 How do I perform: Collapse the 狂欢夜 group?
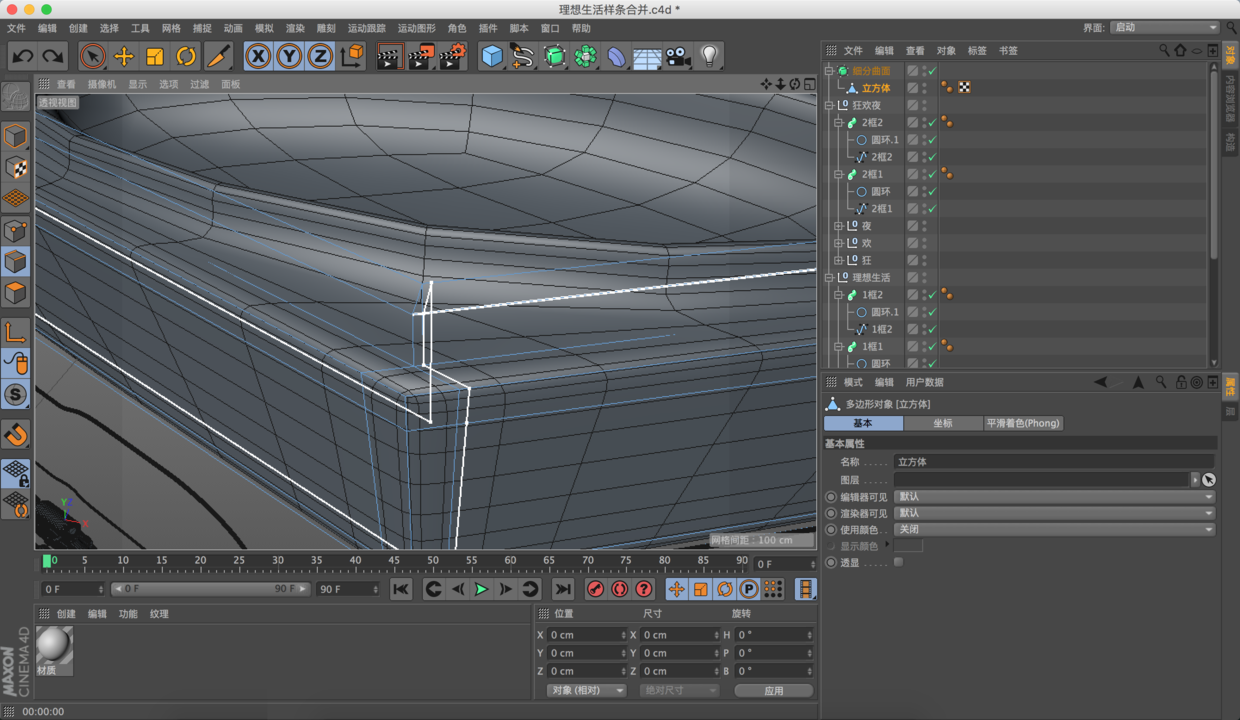[x=829, y=105]
